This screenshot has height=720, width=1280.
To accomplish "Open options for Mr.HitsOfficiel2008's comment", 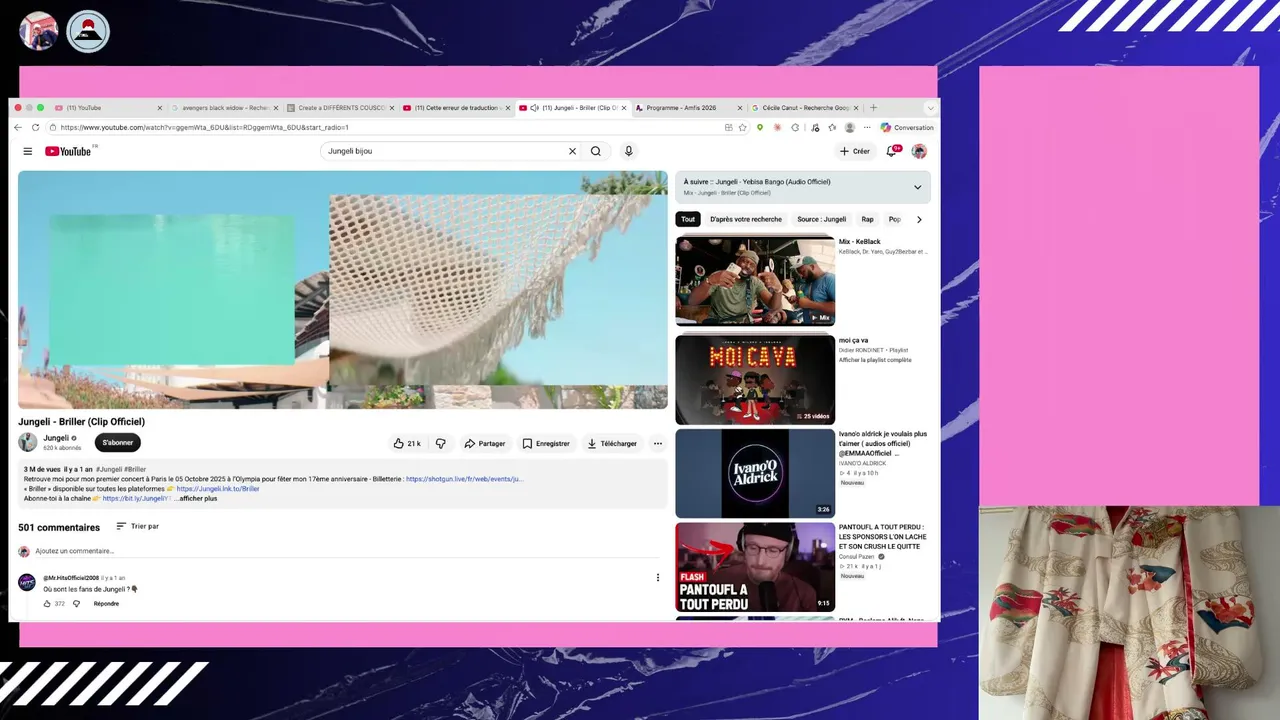I will (x=657, y=577).
